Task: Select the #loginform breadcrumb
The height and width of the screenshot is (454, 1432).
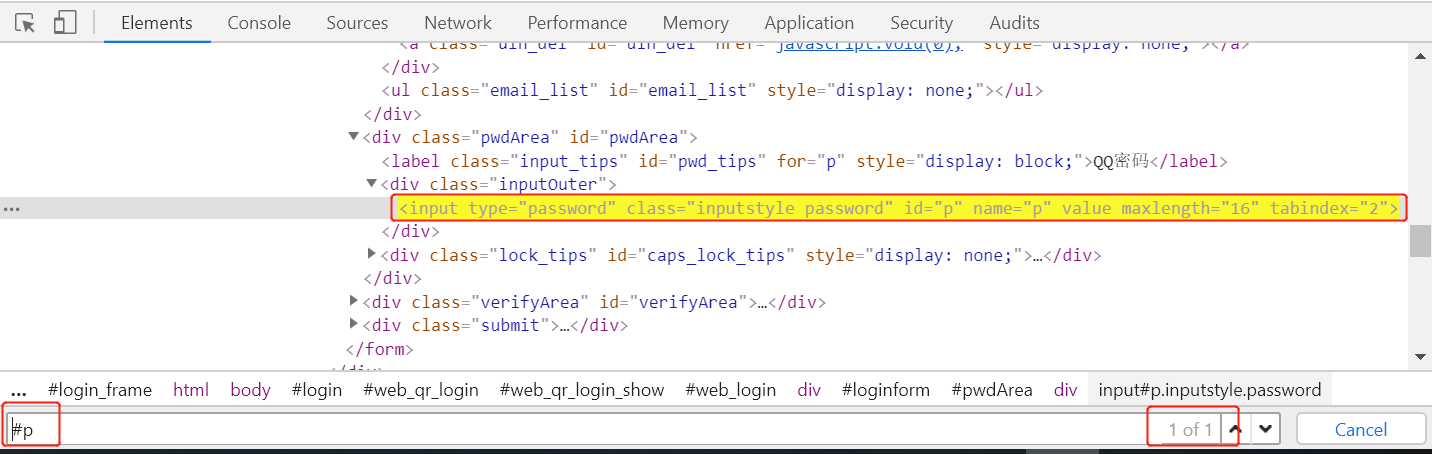Action: (x=886, y=390)
